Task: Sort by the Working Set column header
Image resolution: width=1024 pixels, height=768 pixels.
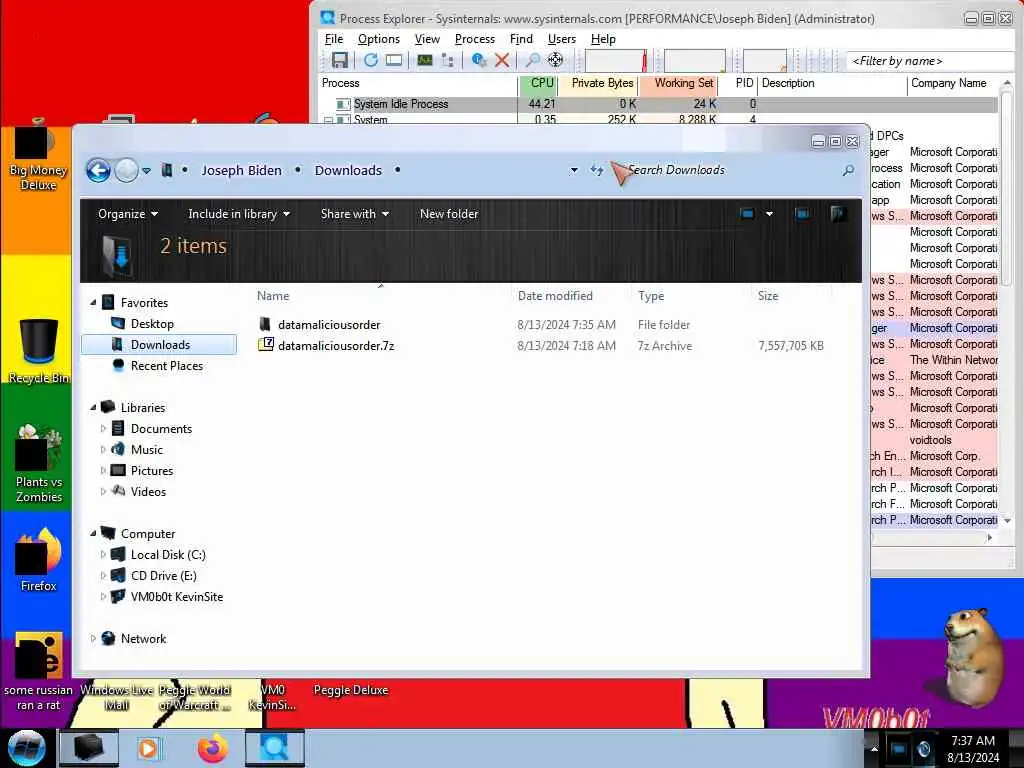Action: coord(678,84)
